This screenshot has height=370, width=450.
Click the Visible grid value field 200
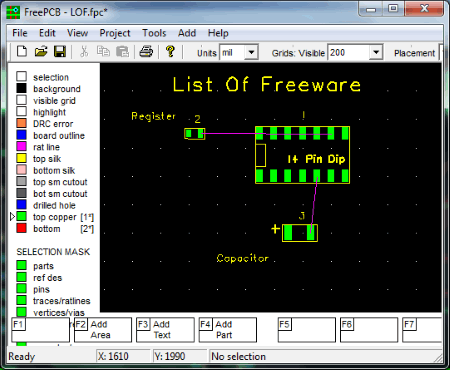(x=349, y=52)
